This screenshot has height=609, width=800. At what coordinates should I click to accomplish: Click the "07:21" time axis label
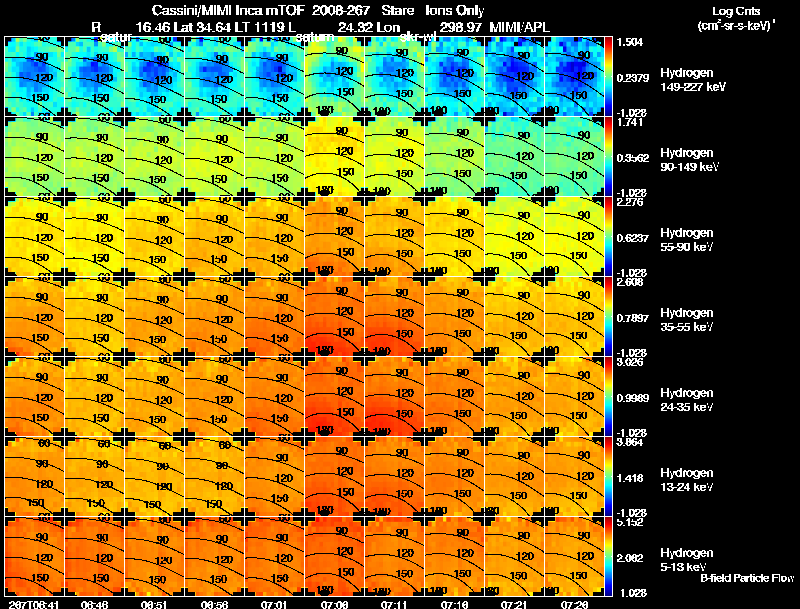(x=515, y=604)
